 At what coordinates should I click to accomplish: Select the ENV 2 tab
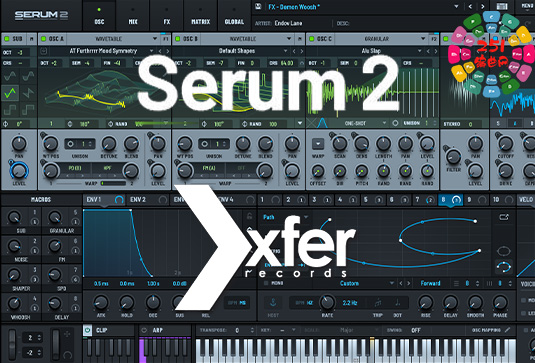147,200
